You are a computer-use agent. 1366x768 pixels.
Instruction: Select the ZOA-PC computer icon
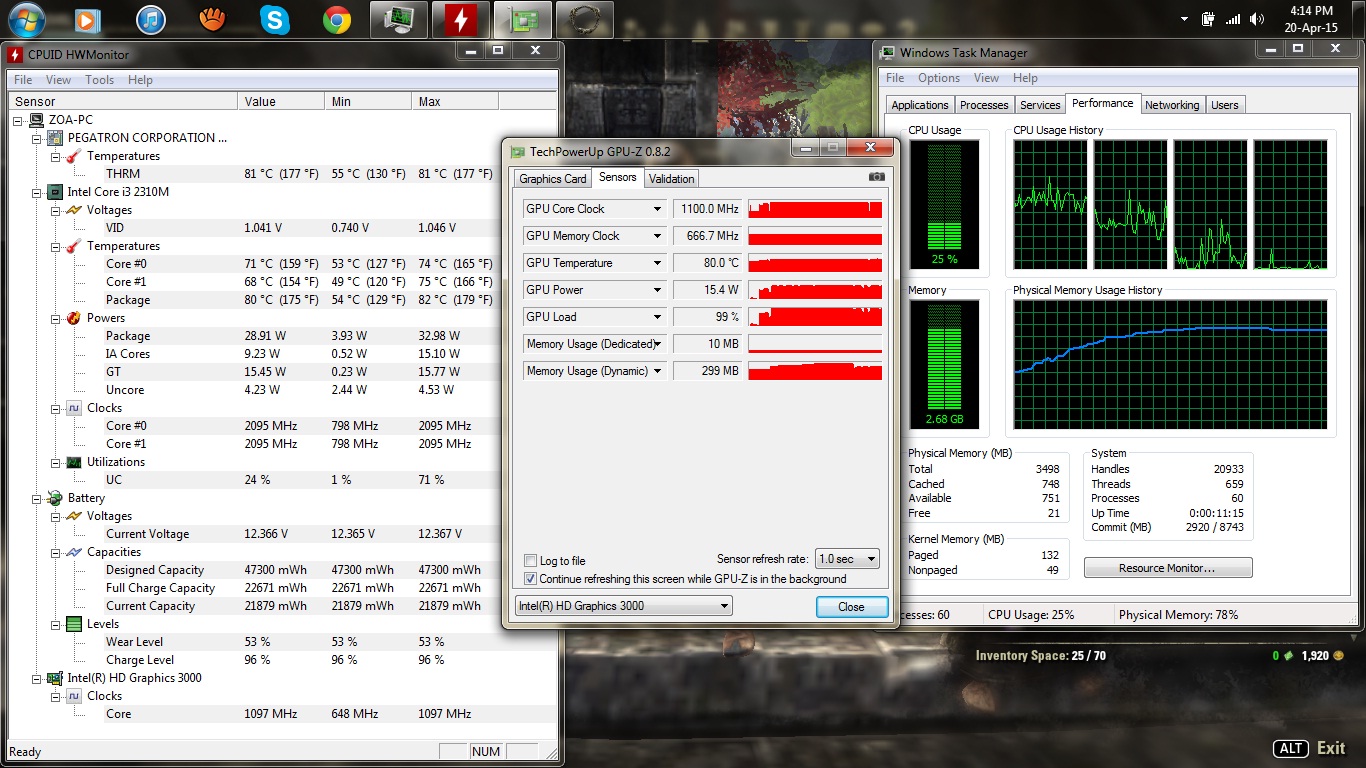pos(37,120)
